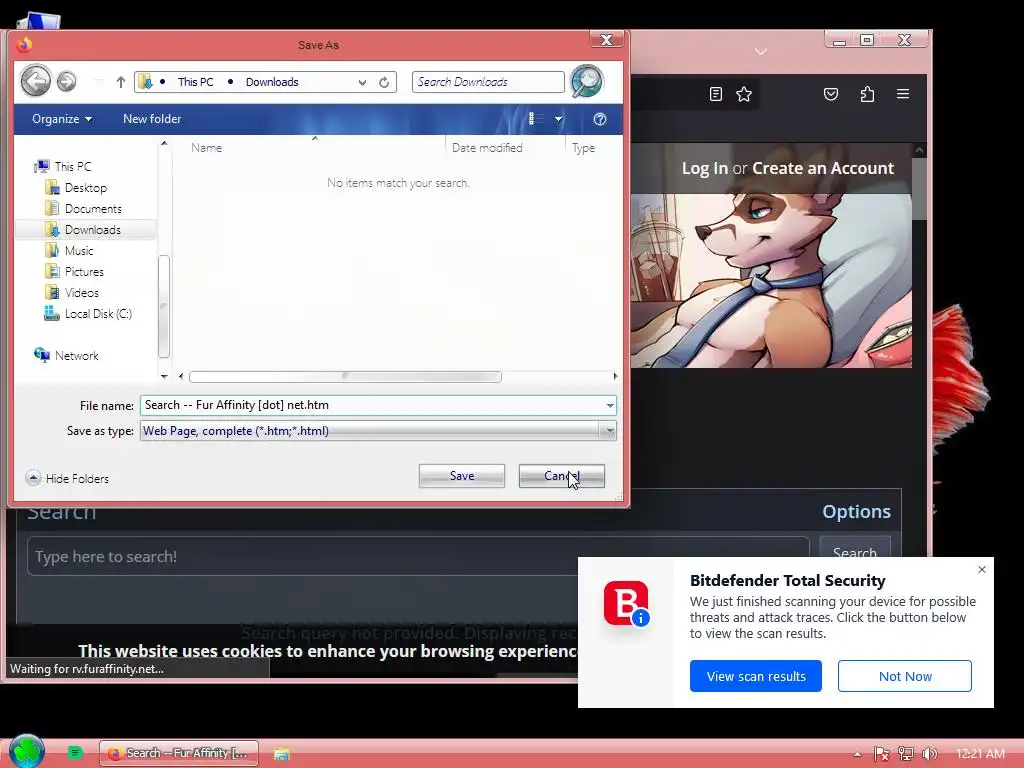The image size is (1024, 768).
Task: Expand the File name dropdown list
Action: 609,406
